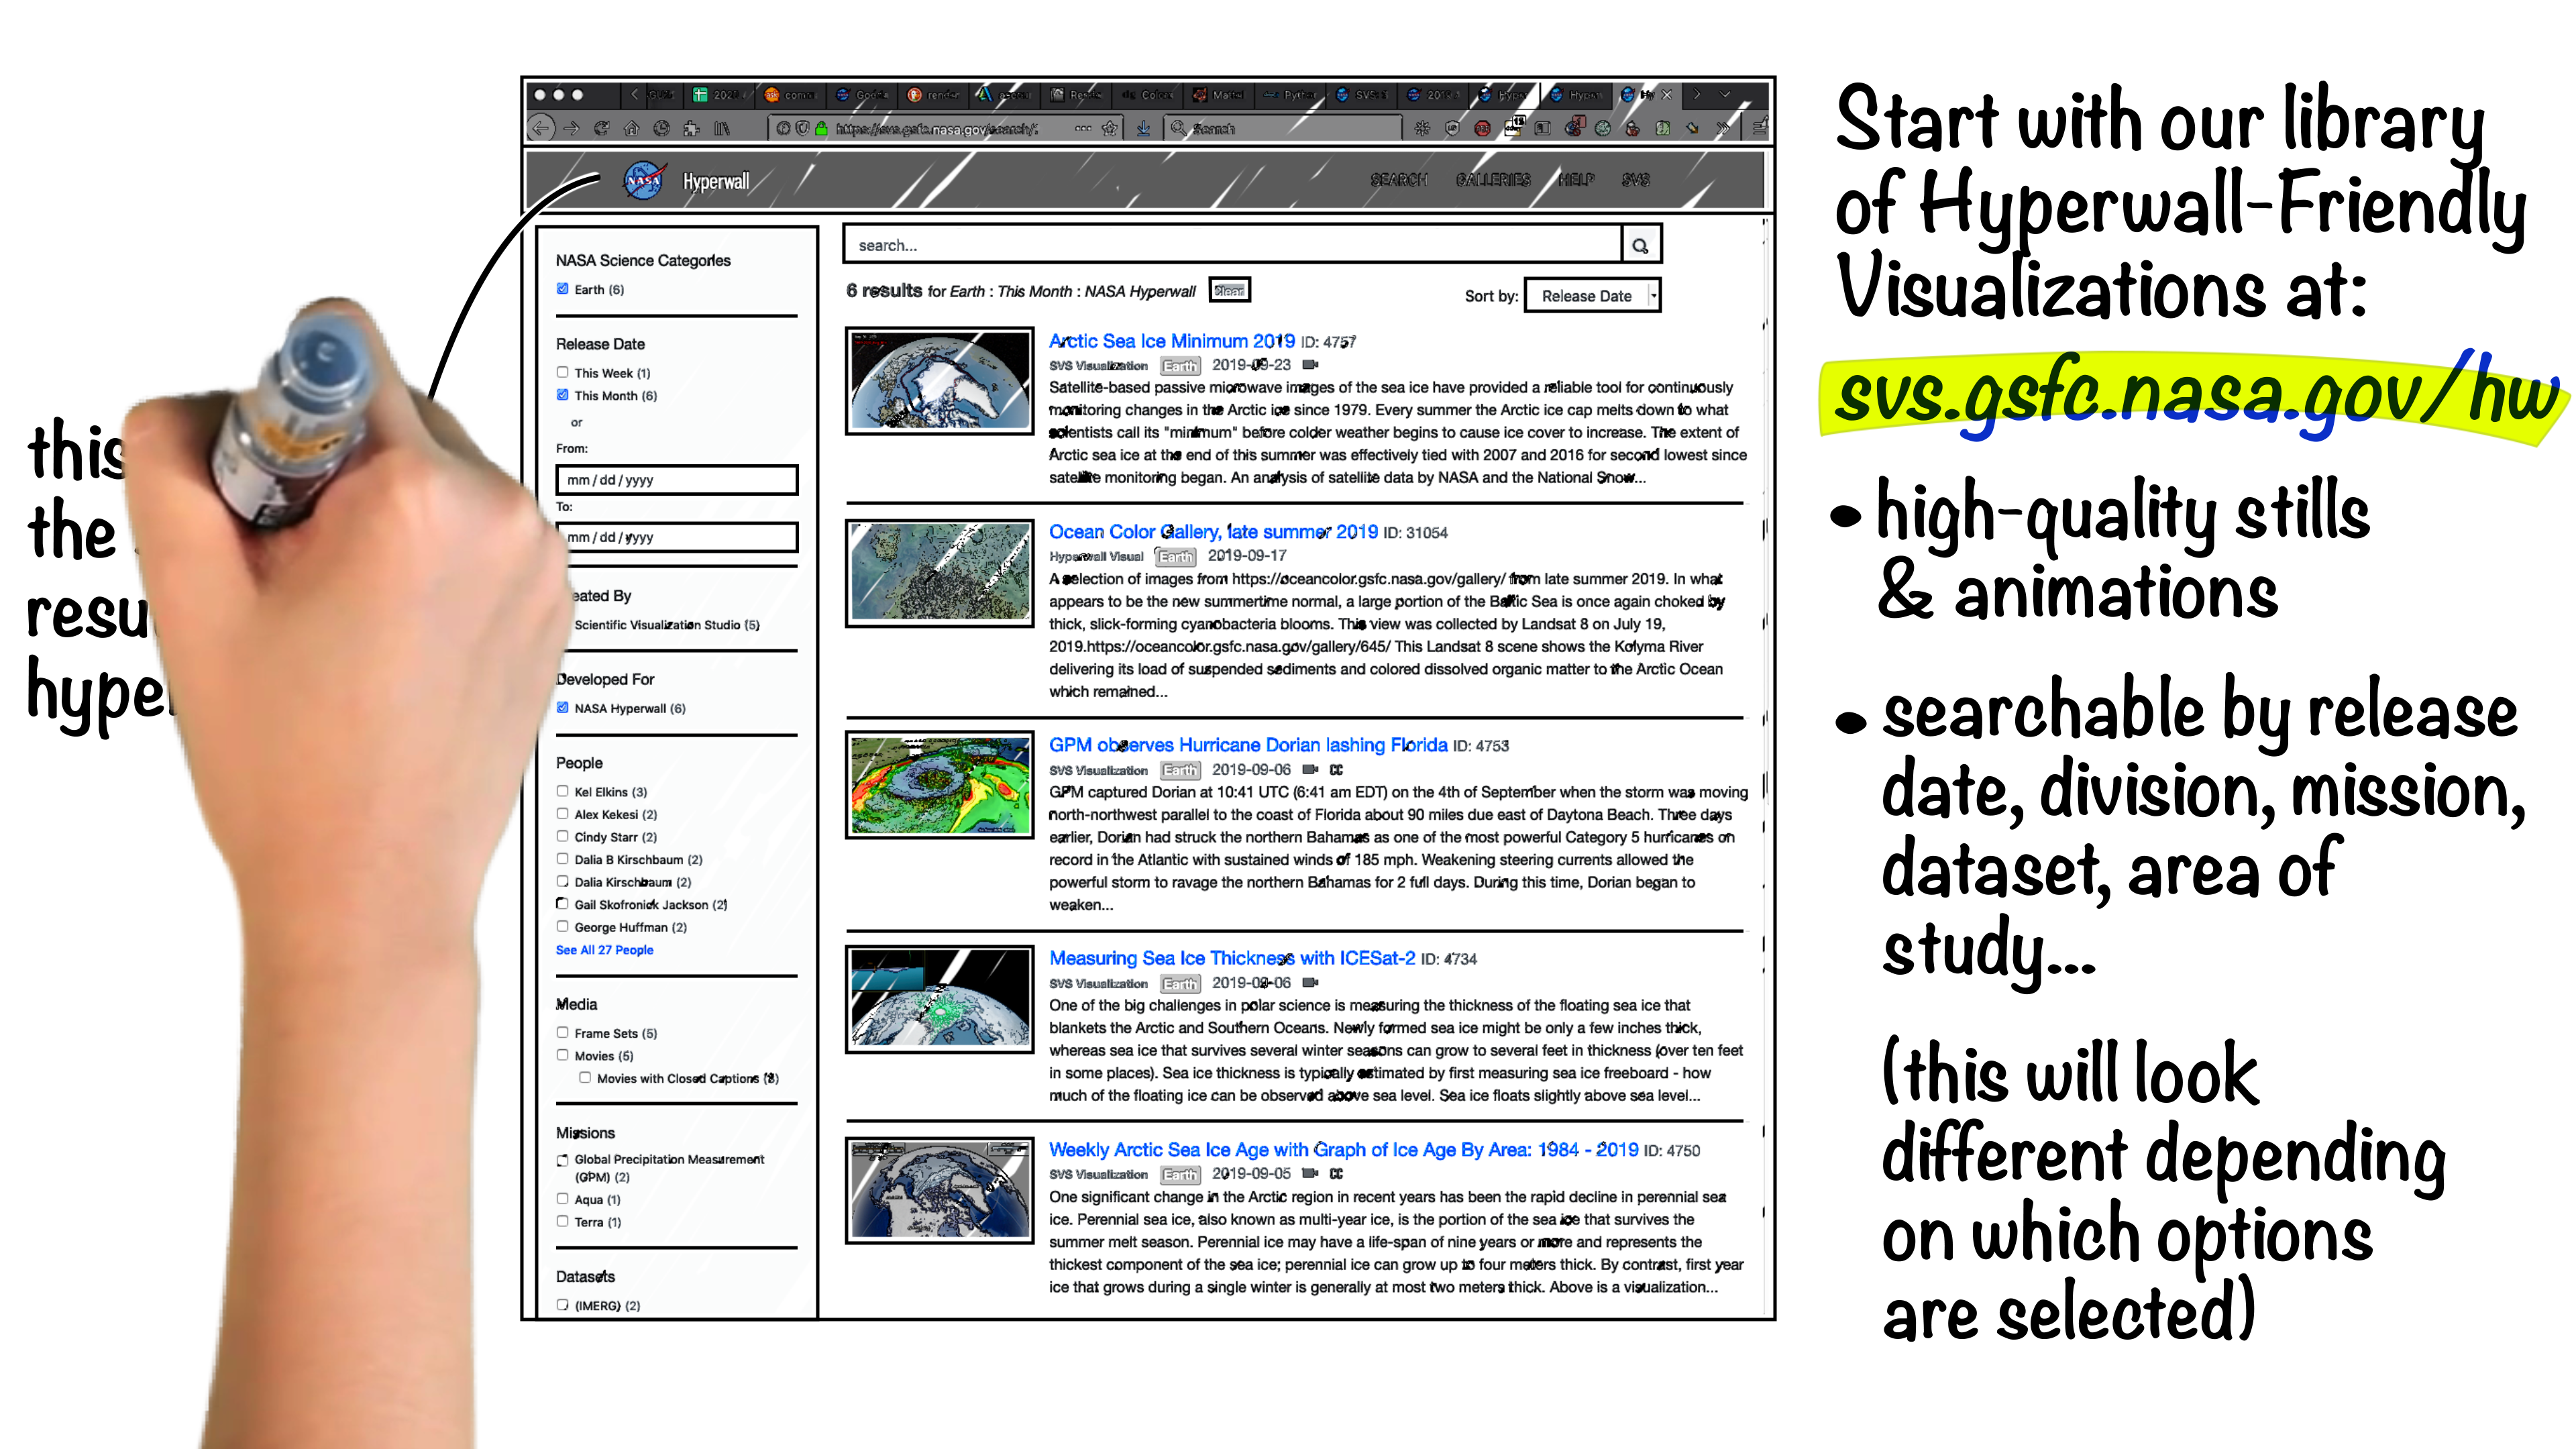The height and width of the screenshot is (1449, 2576).
Task: Open GPM observes Hurricane Dorian lashing Florida link
Action: click(x=1248, y=745)
